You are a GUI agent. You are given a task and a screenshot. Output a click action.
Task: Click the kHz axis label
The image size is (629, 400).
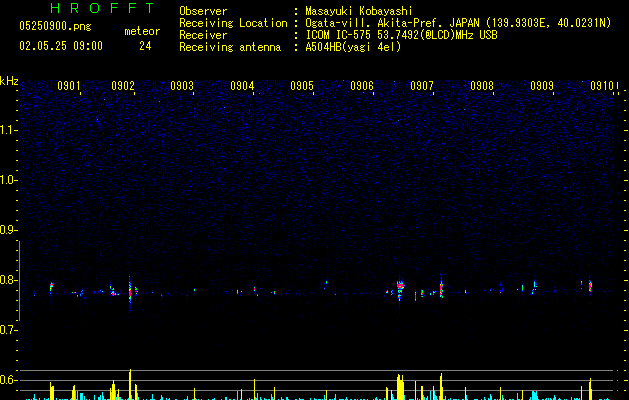pos(9,81)
